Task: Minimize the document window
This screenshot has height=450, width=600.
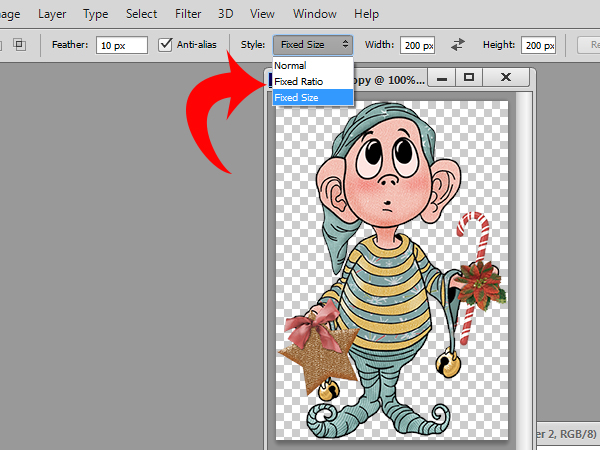Action: click(441, 77)
